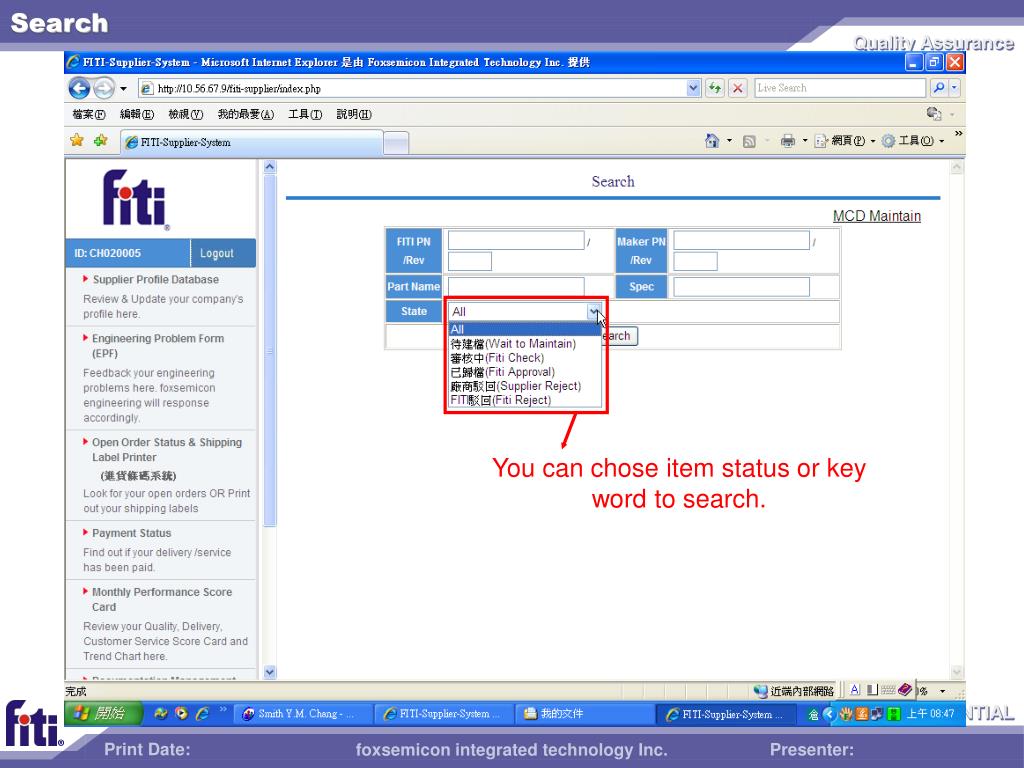Click Internet Explorer quick launch icon
This screenshot has width=1024, height=768.
pyautogui.click(x=202, y=714)
